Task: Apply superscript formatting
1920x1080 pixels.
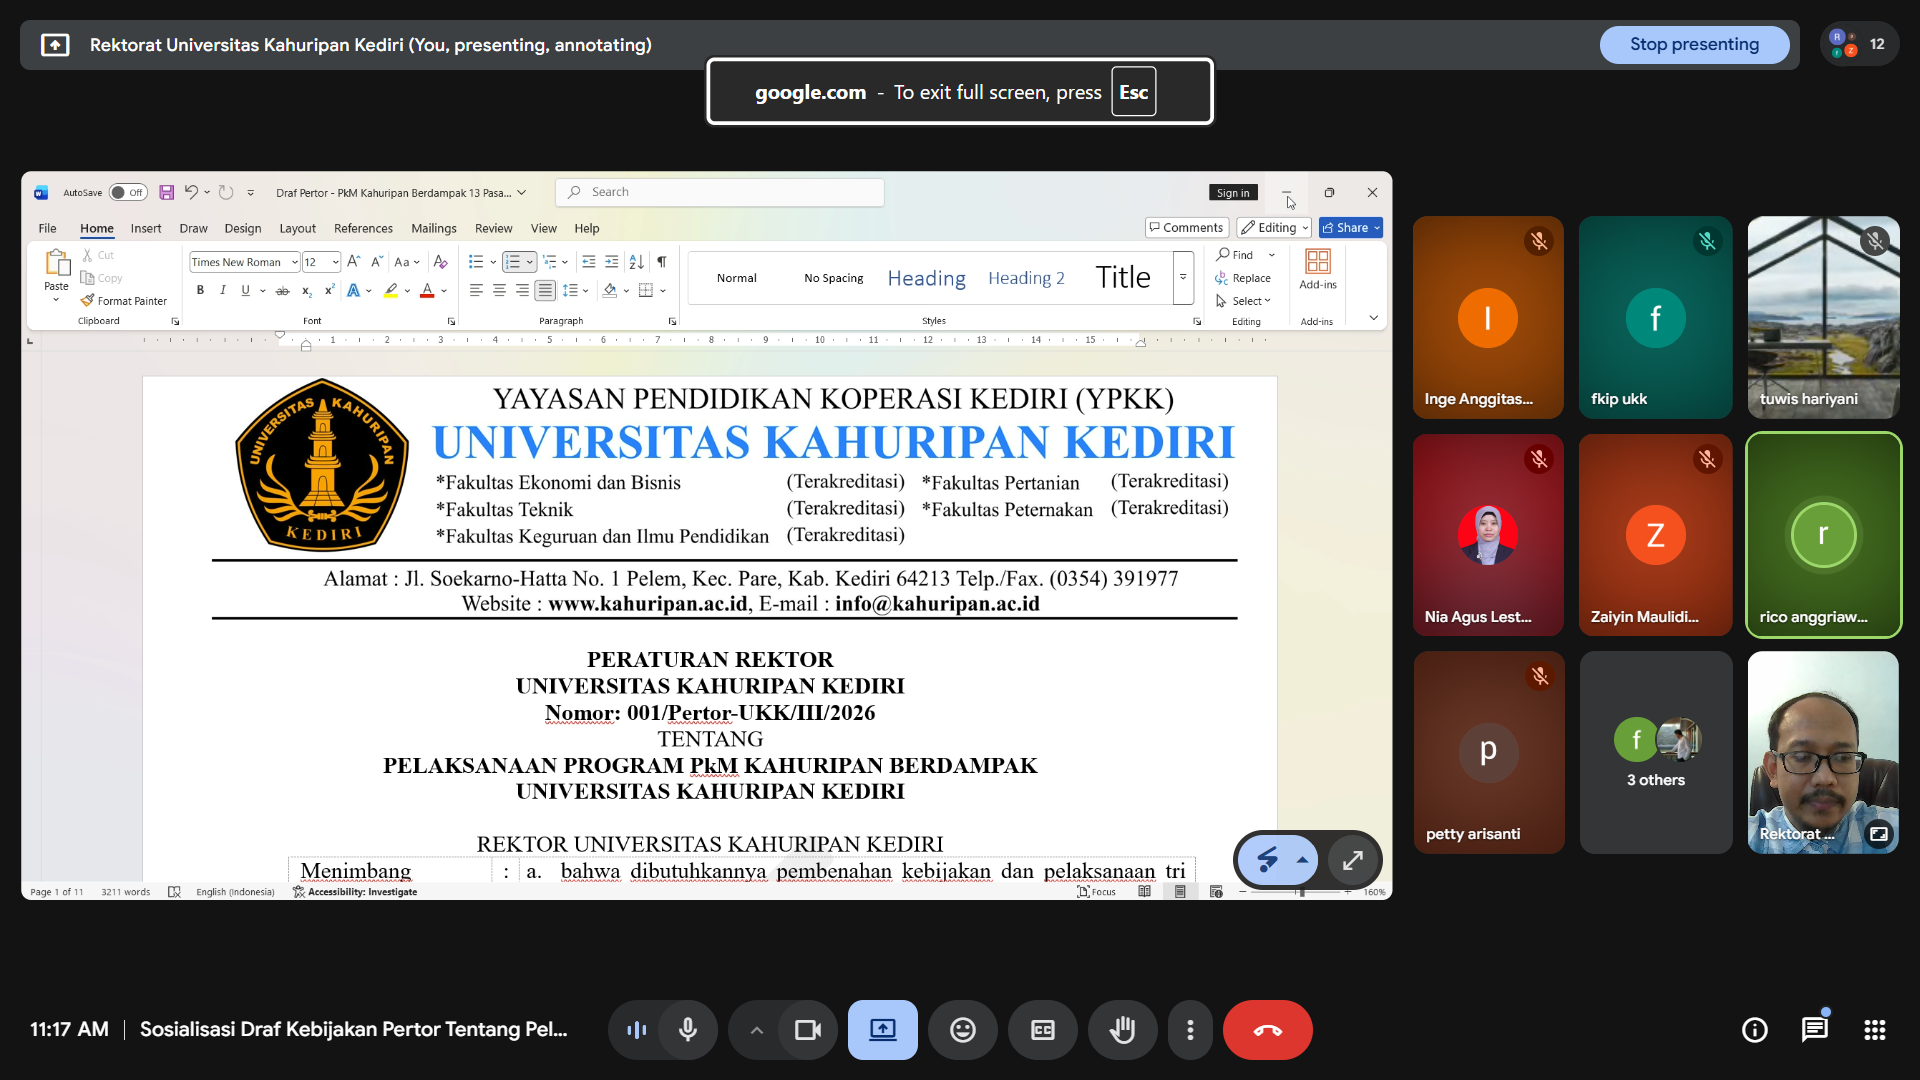Action: [x=329, y=291]
